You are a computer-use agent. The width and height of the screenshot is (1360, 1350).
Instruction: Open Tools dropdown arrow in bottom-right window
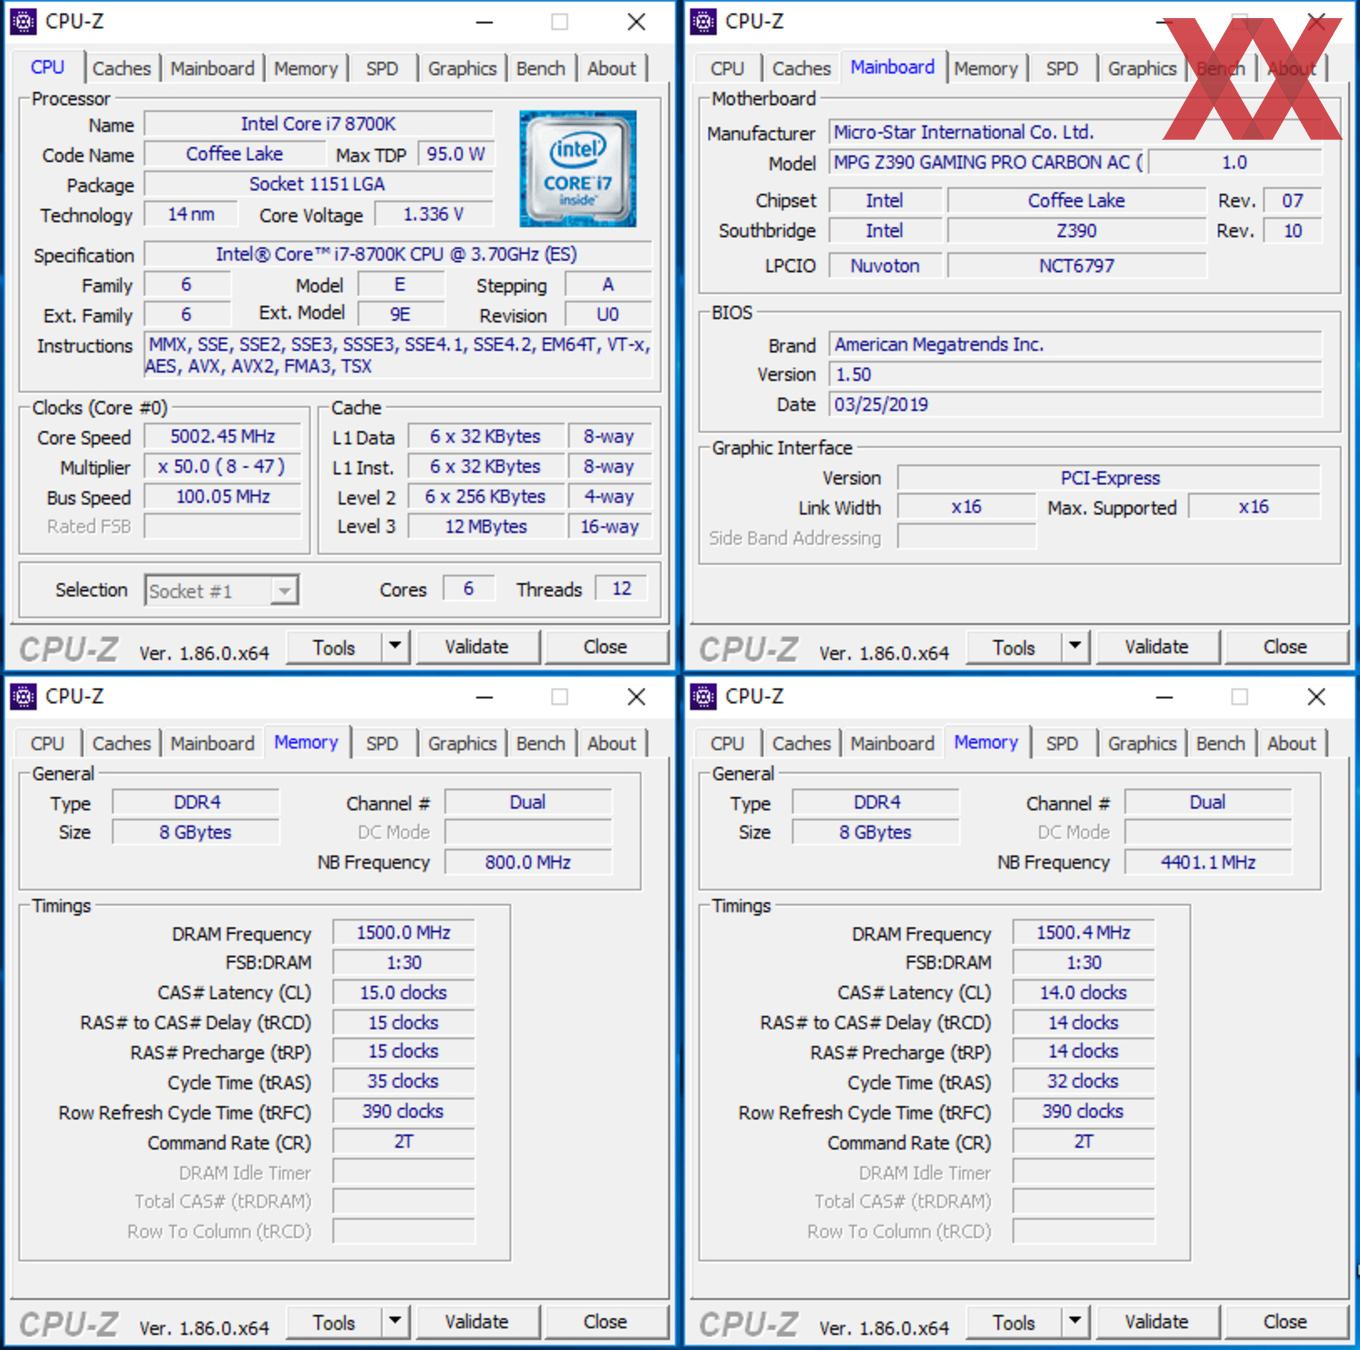[1075, 1322]
